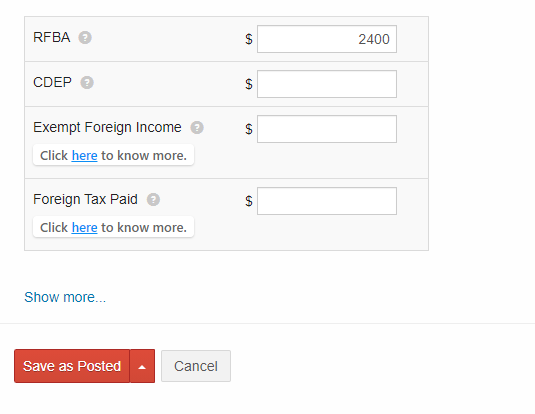Cancel the form
The image size is (535, 414).
(196, 366)
